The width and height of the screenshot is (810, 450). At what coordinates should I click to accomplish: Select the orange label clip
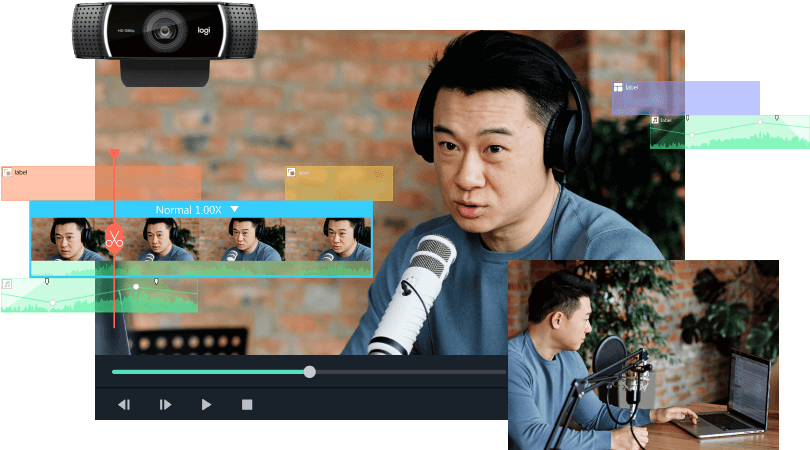point(101,183)
